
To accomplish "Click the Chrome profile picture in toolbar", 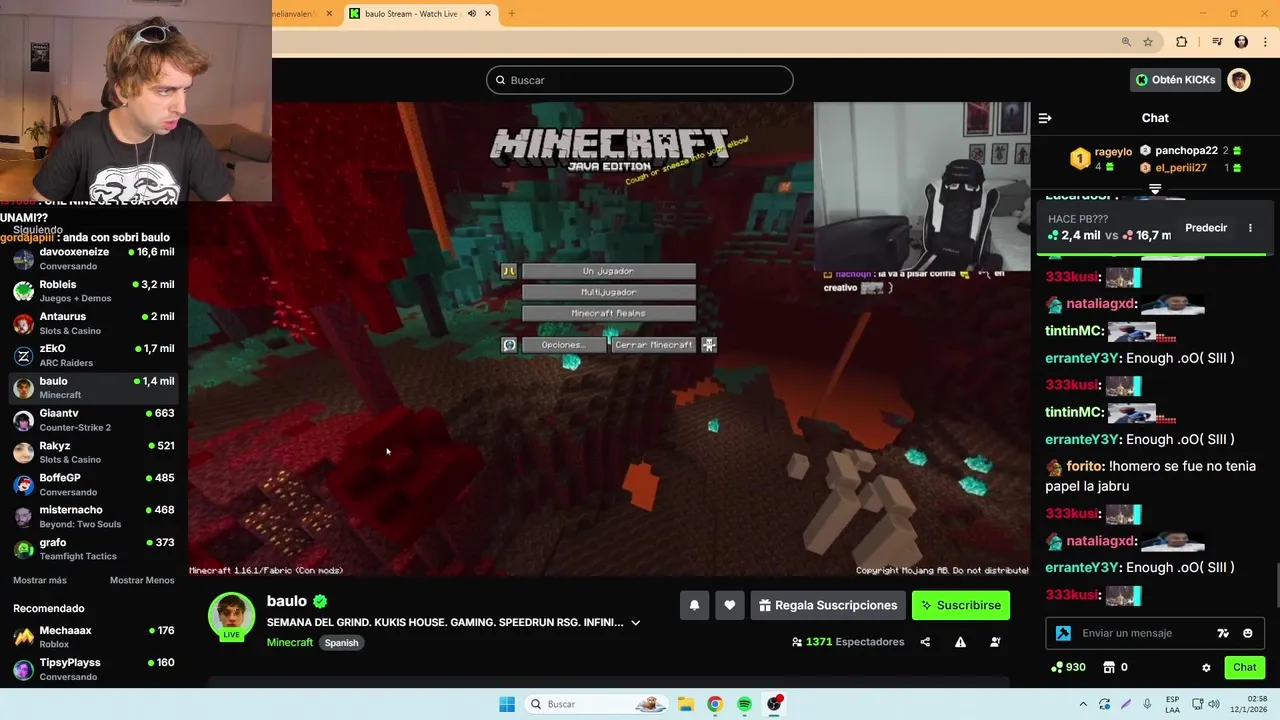I will 1241,42.
